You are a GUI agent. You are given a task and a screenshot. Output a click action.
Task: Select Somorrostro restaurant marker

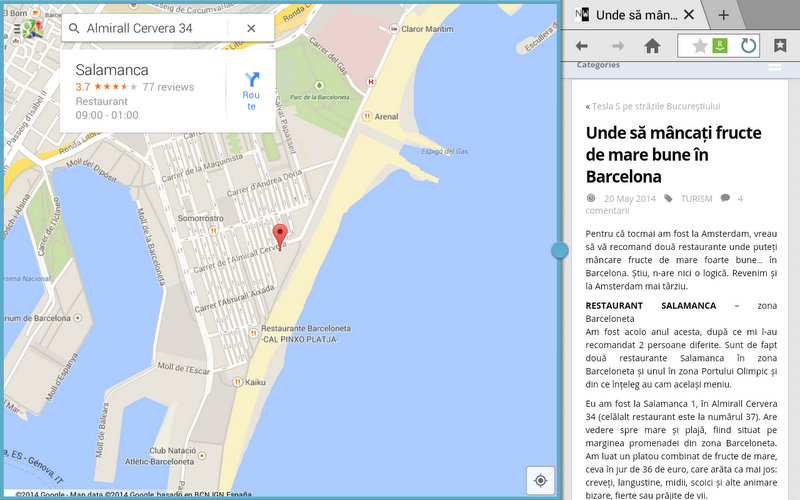point(213,231)
